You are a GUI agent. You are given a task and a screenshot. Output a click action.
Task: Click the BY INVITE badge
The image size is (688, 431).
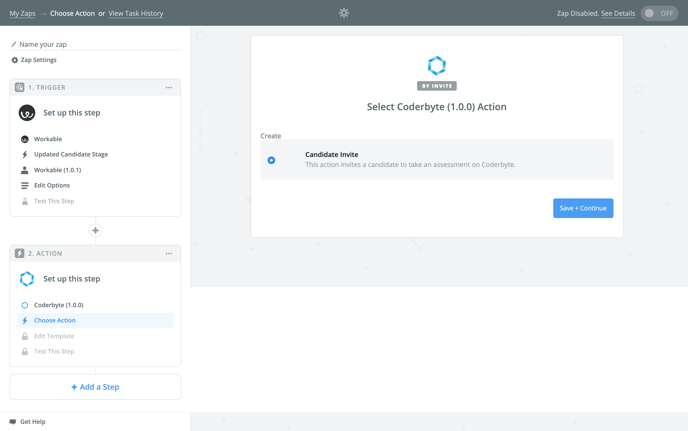coord(437,86)
